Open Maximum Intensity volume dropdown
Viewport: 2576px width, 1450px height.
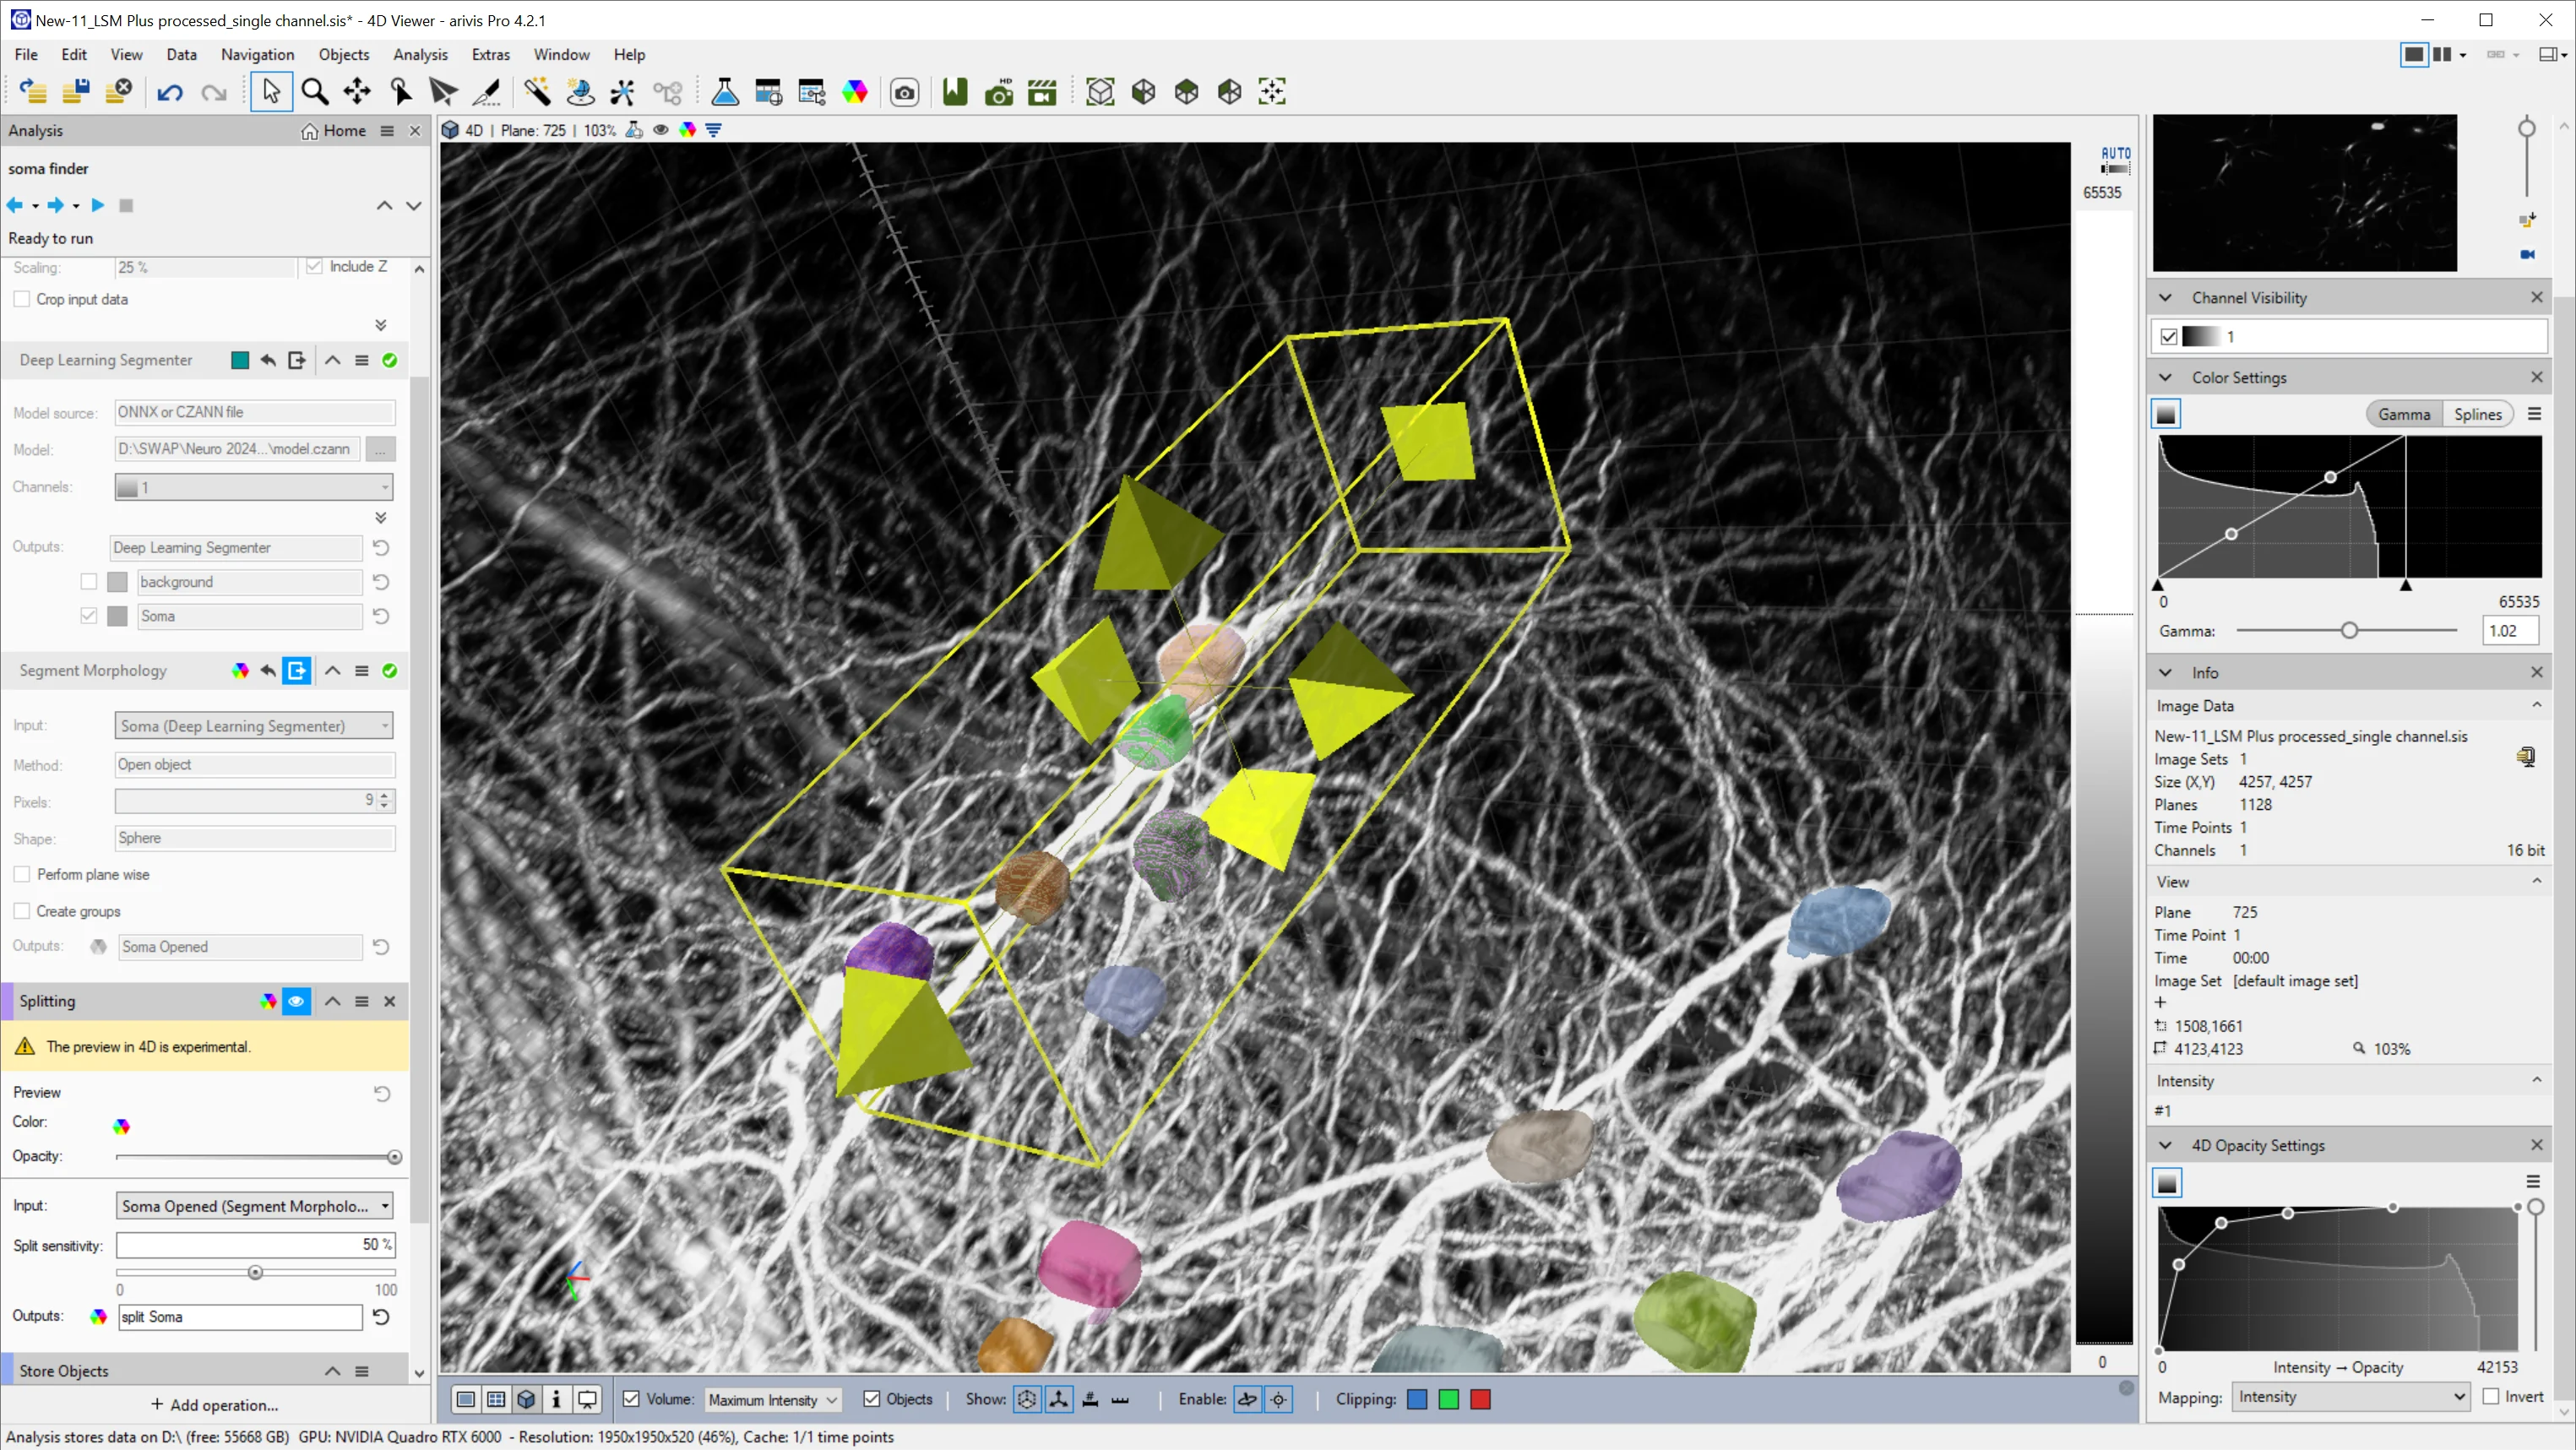pos(772,1400)
